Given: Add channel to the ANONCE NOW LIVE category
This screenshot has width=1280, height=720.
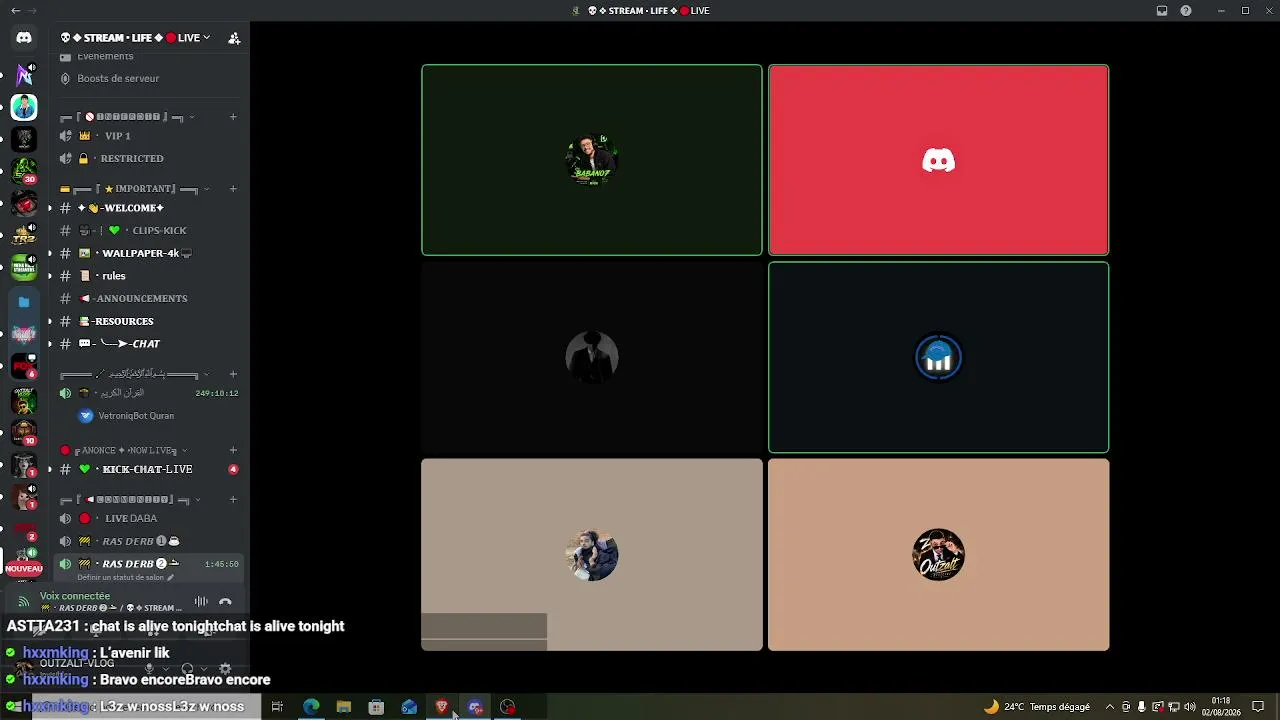Looking at the screenshot, I should pyautogui.click(x=233, y=450).
